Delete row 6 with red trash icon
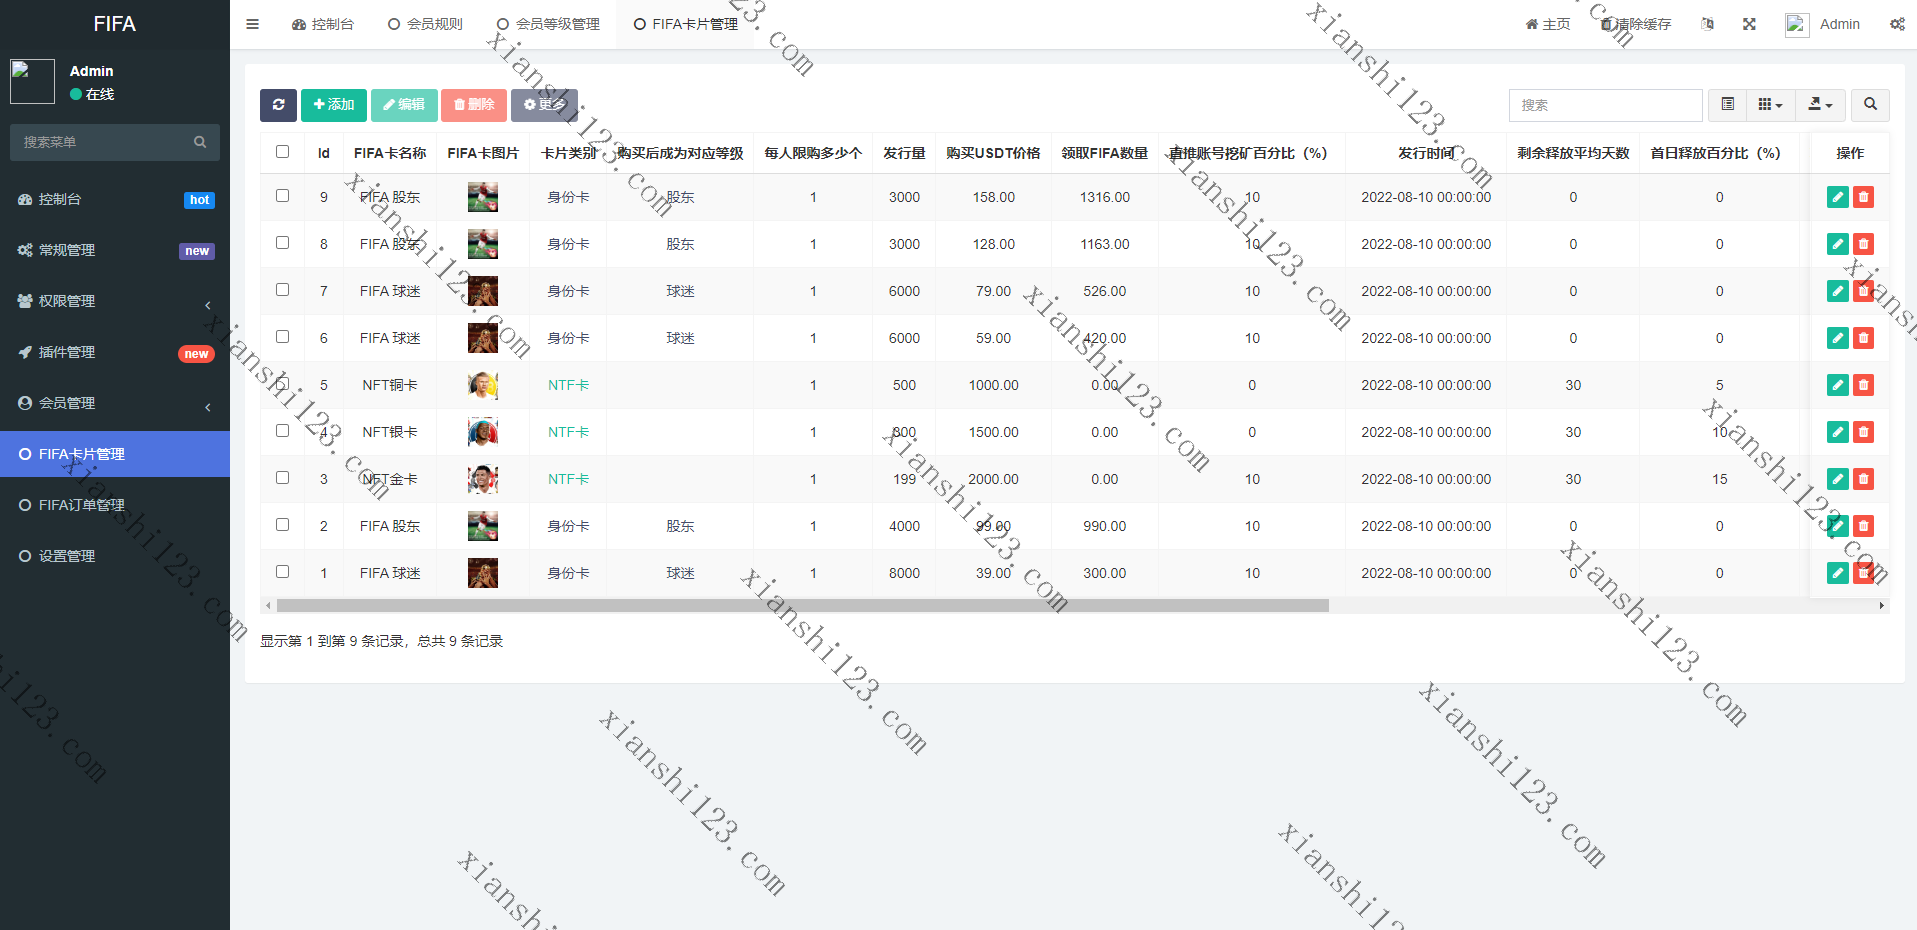Image resolution: width=1917 pixels, height=930 pixels. 1863,338
